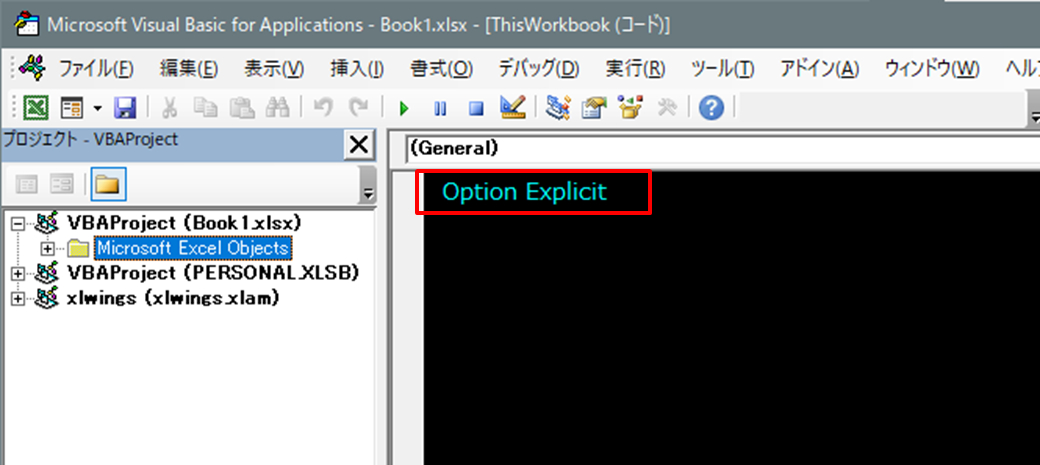Open the 実行(R) menu
The width and height of the screenshot is (1040, 465).
[635, 68]
